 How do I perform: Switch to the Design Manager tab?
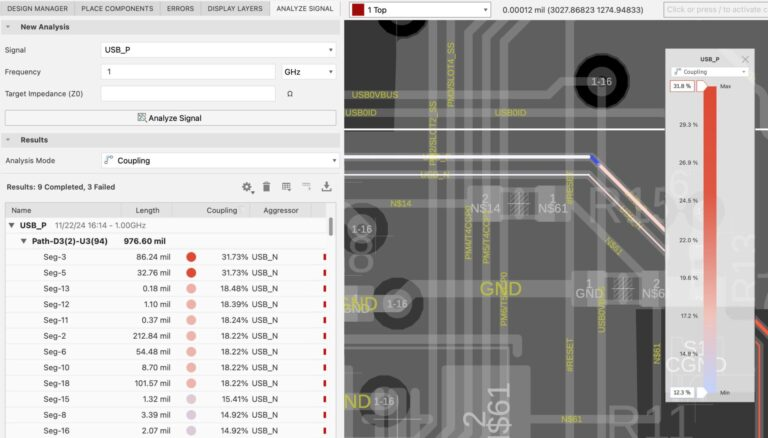[x=37, y=8]
